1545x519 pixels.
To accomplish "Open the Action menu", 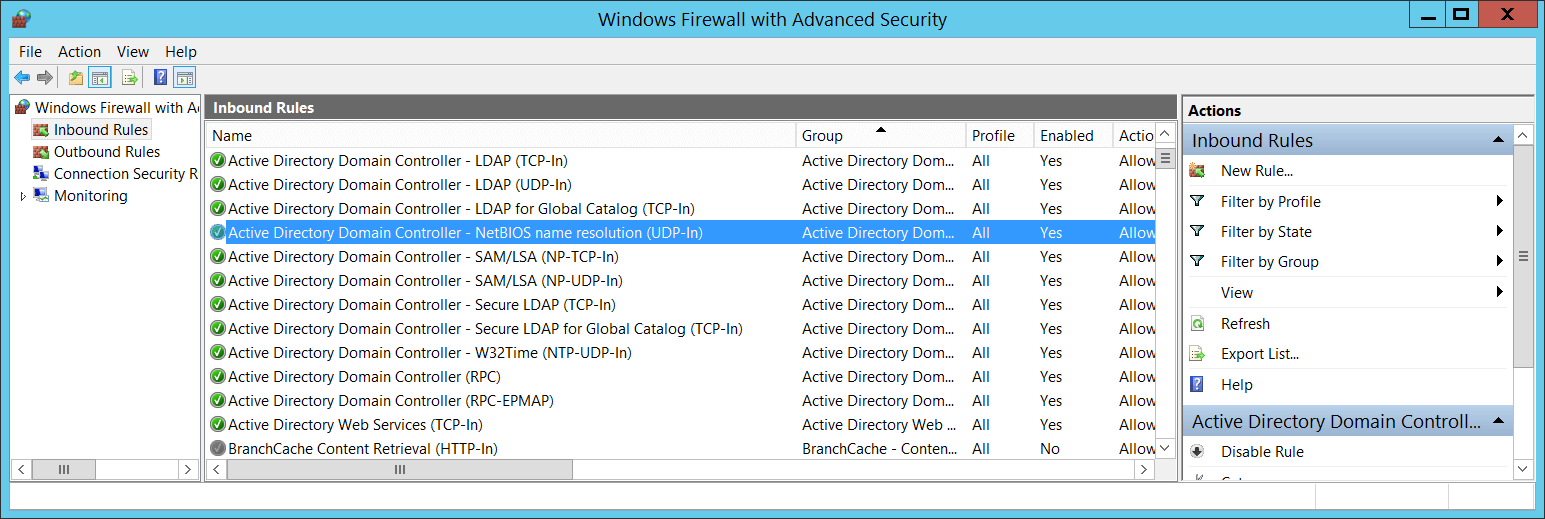I will coord(79,52).
